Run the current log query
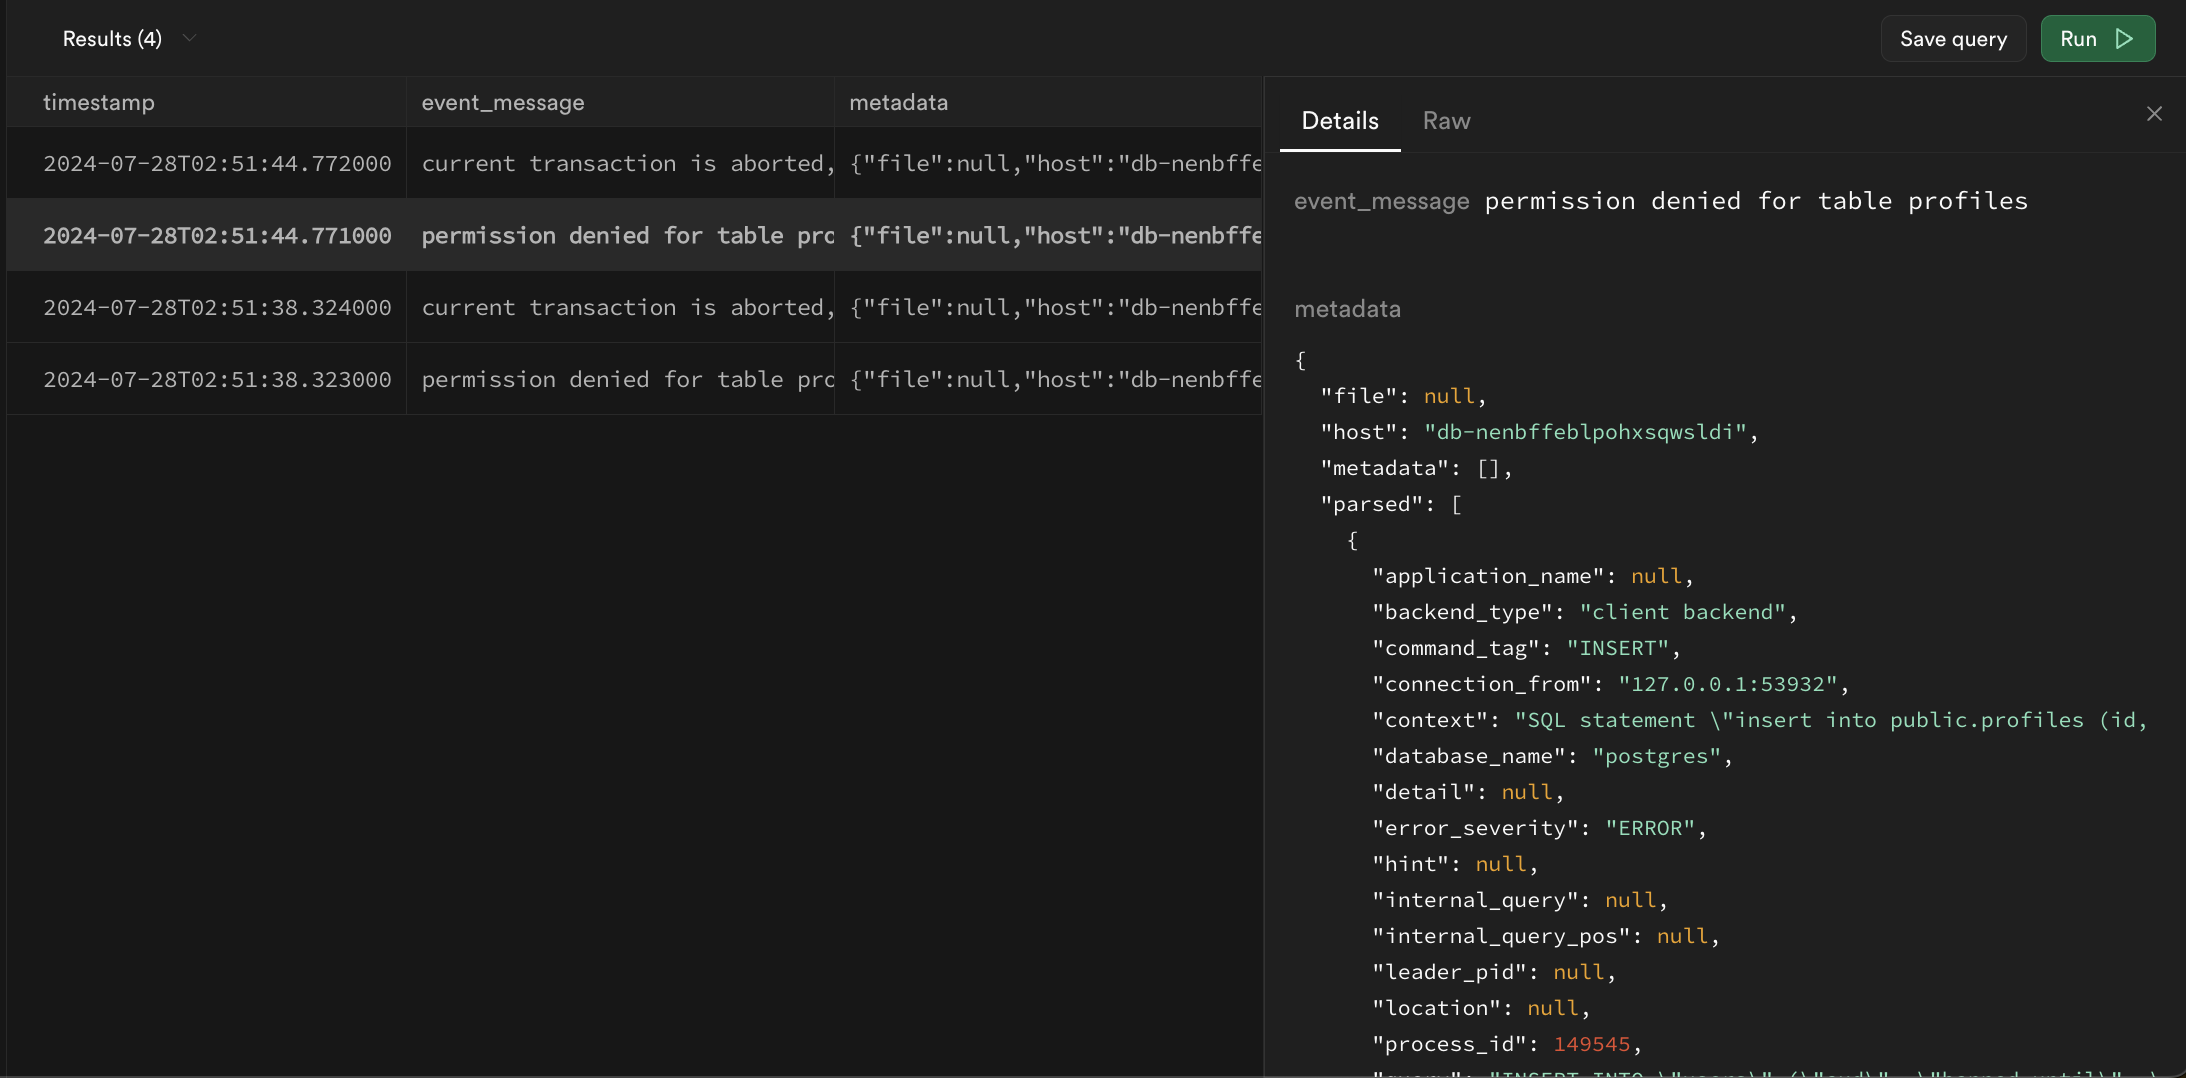The width and height of the screenshot is (2186, 1078). (x=2097, y=38)
